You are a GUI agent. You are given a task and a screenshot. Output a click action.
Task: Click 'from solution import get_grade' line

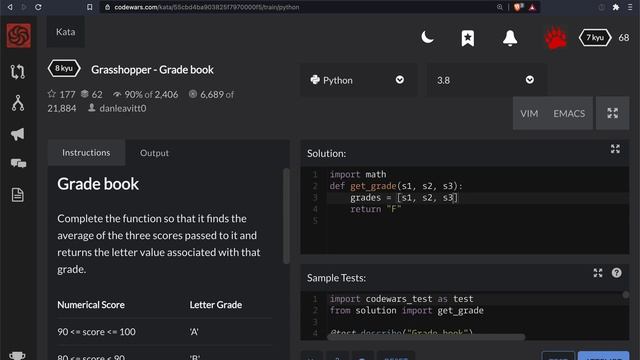coord(407,311)
